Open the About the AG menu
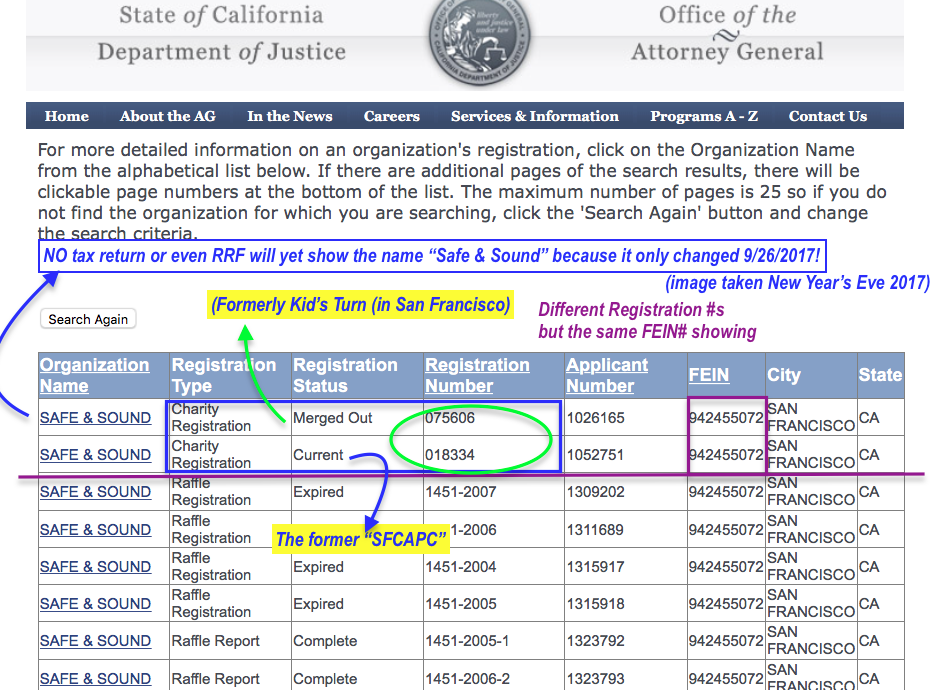The image size is (931, 690). [167, 116]
